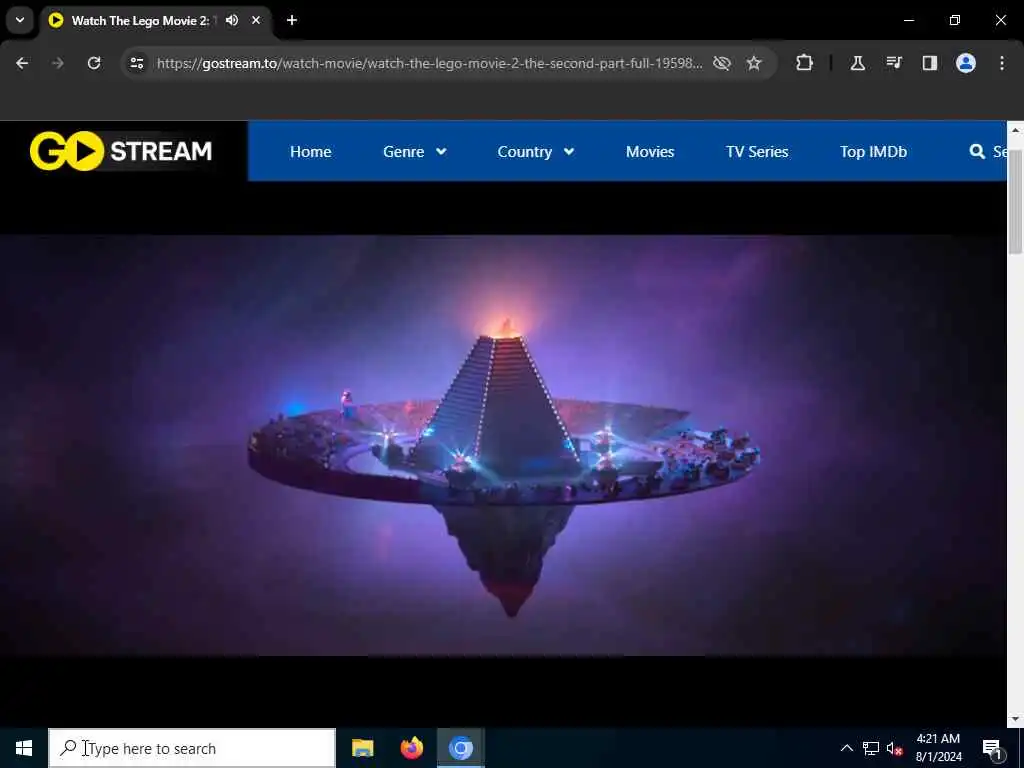
Task: Open the media controls icon
Action: (894, 63)
